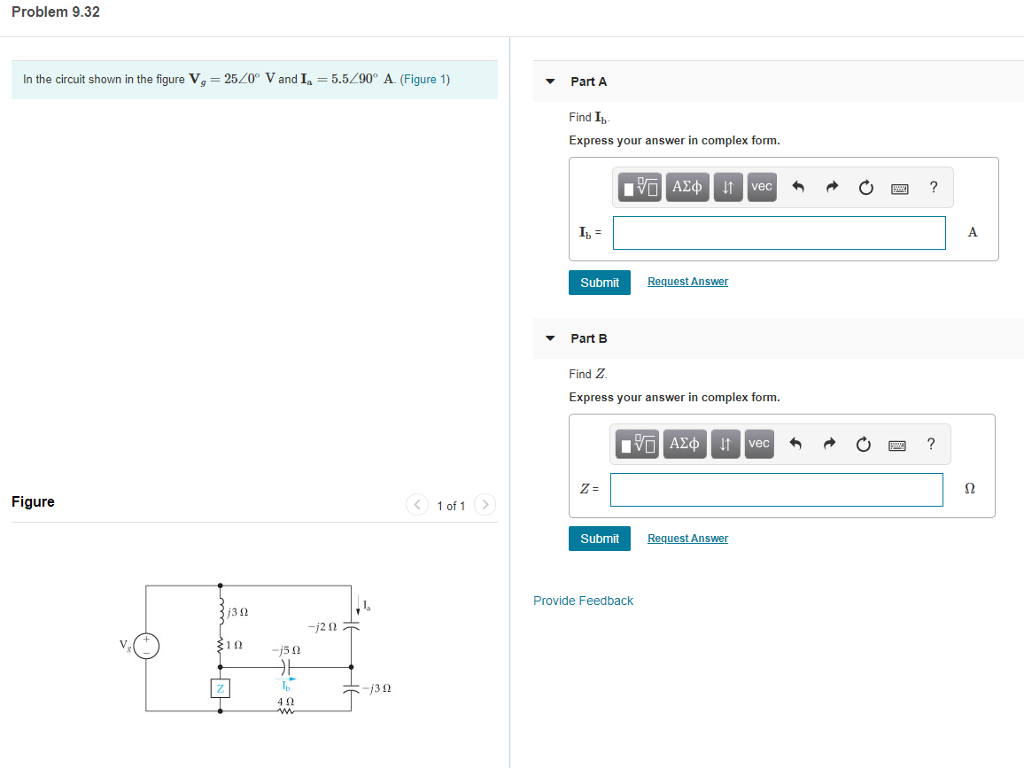
Task: Select the vec notation button in Part A
Action: (x=761, y=187)
